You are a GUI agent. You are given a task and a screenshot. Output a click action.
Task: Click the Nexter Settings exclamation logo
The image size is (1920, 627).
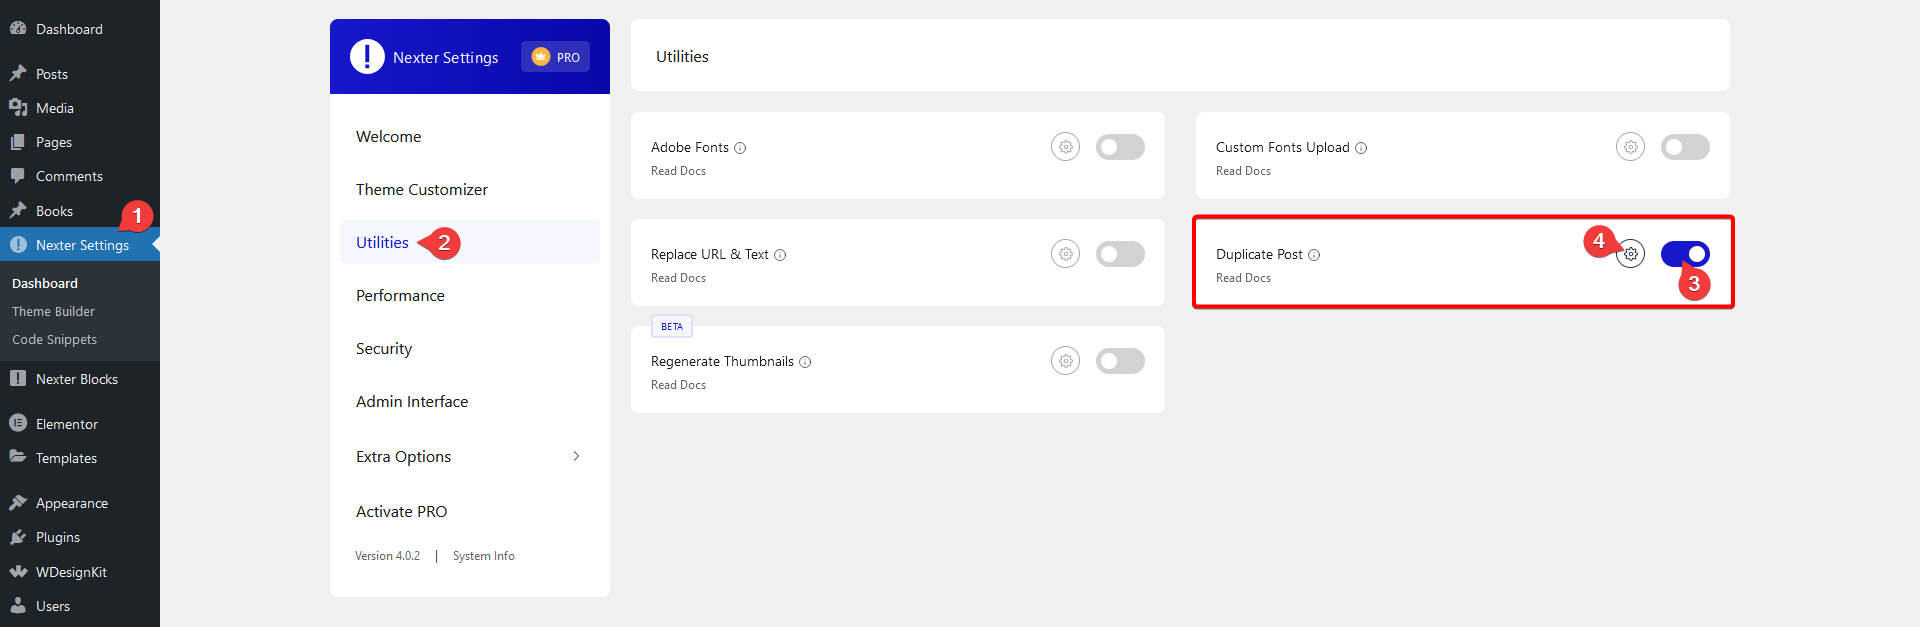pyautogui.click(x=367, y=57)
